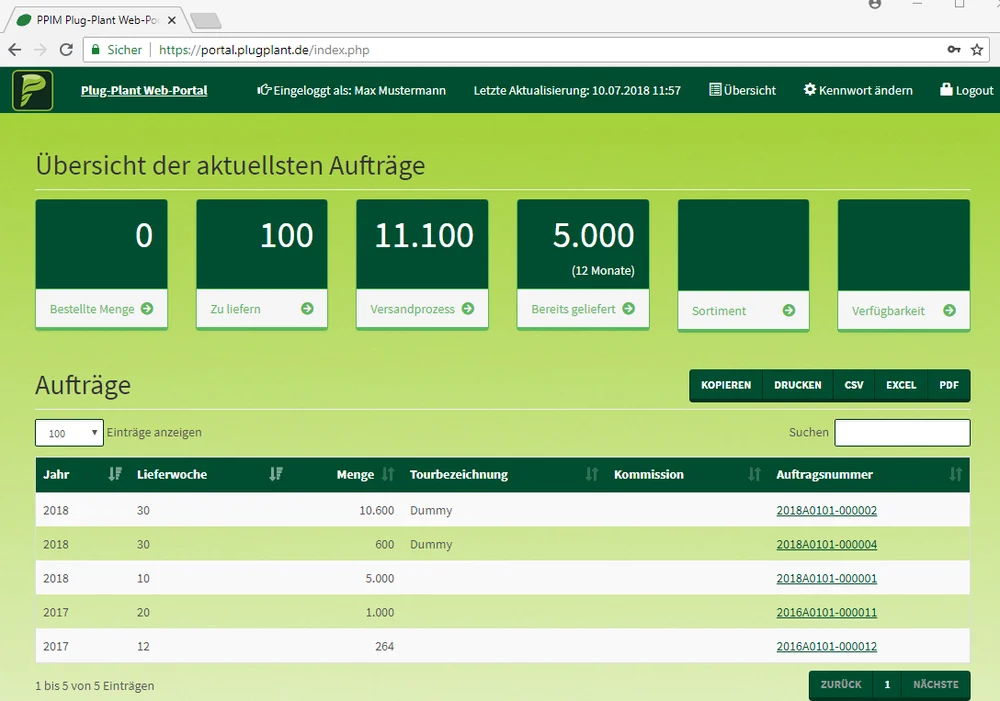Open Übersicht menu item
1000x701 pixels.
coord(742,90)
